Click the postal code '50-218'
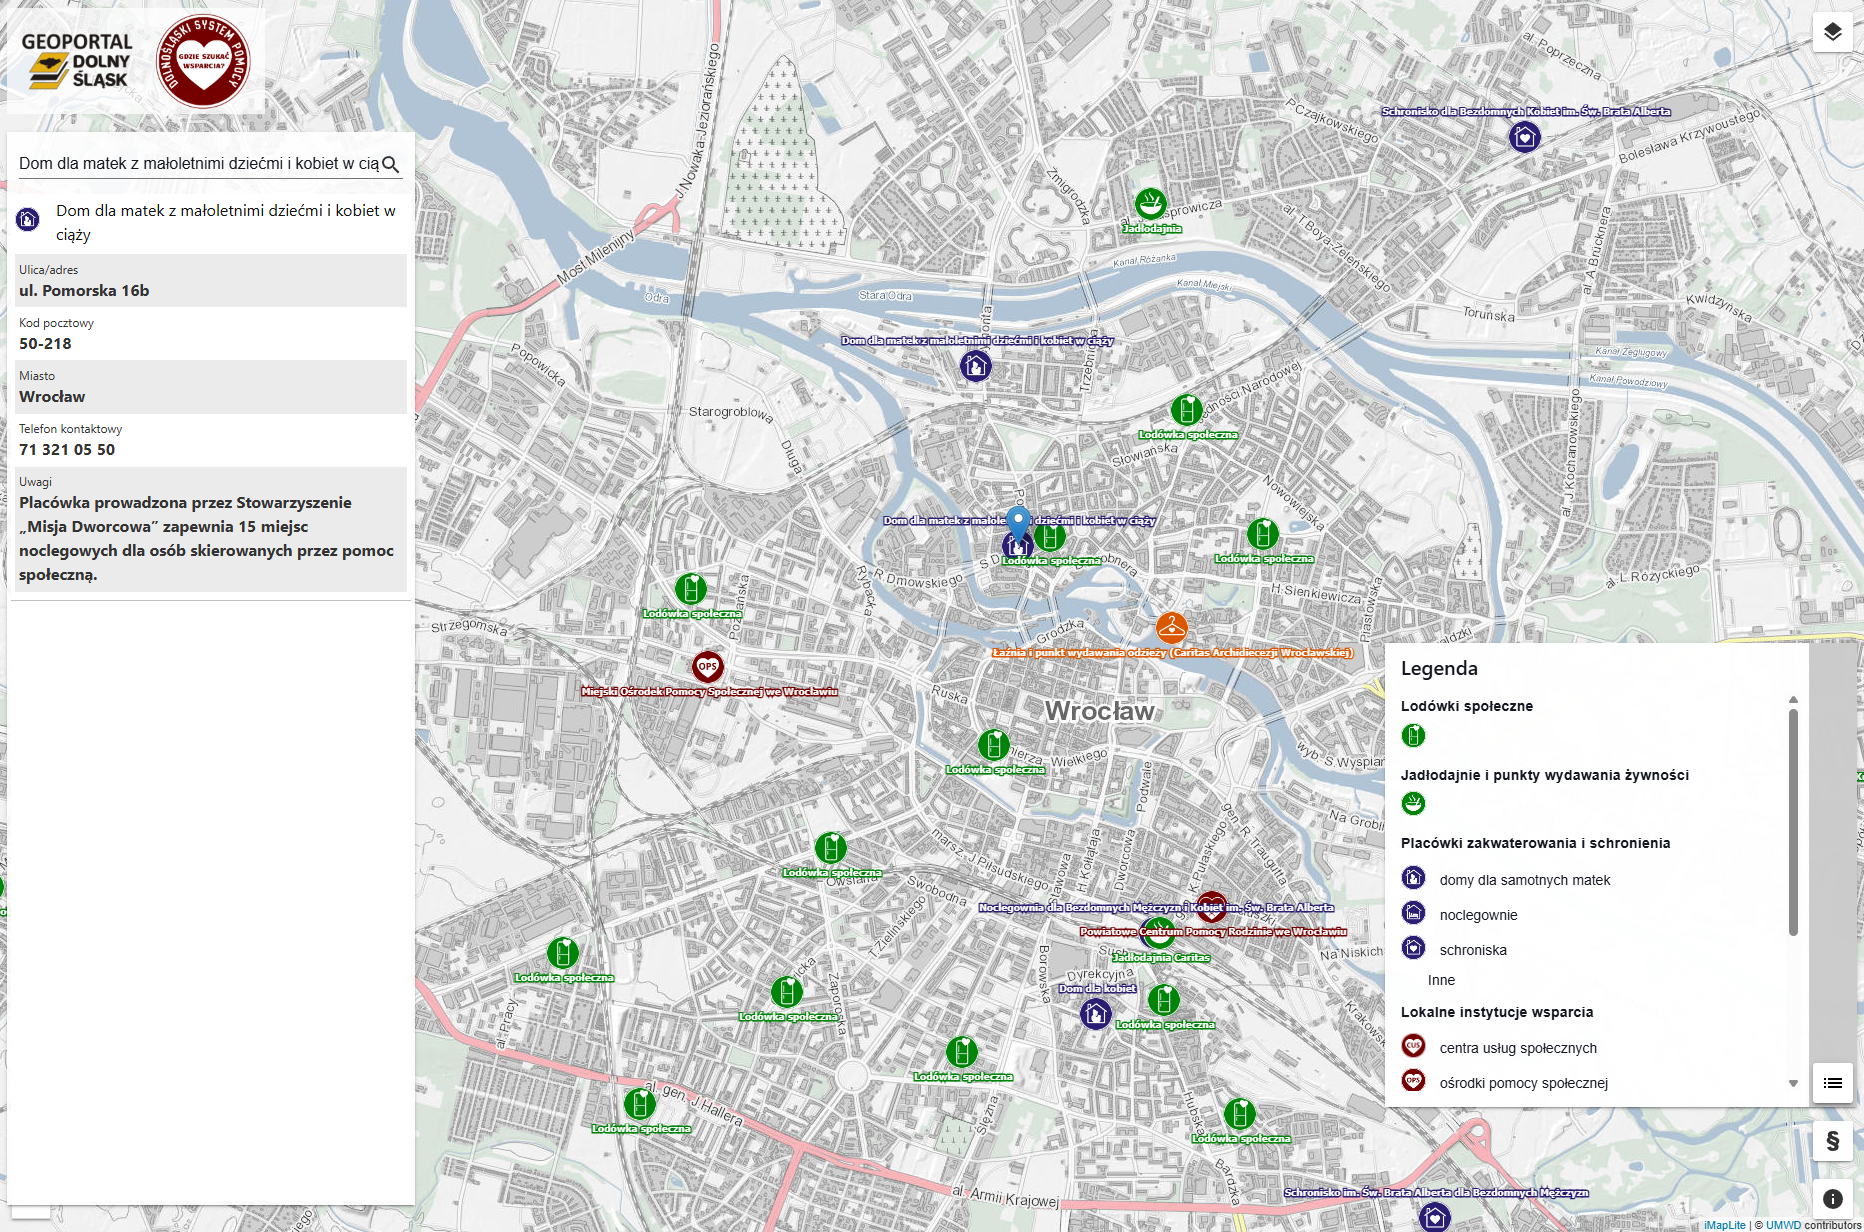 [x=45, y=344]
